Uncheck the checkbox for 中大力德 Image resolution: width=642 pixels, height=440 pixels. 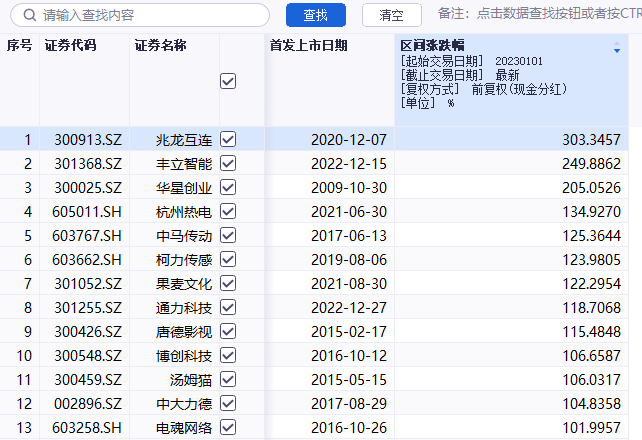coord(228,403)
